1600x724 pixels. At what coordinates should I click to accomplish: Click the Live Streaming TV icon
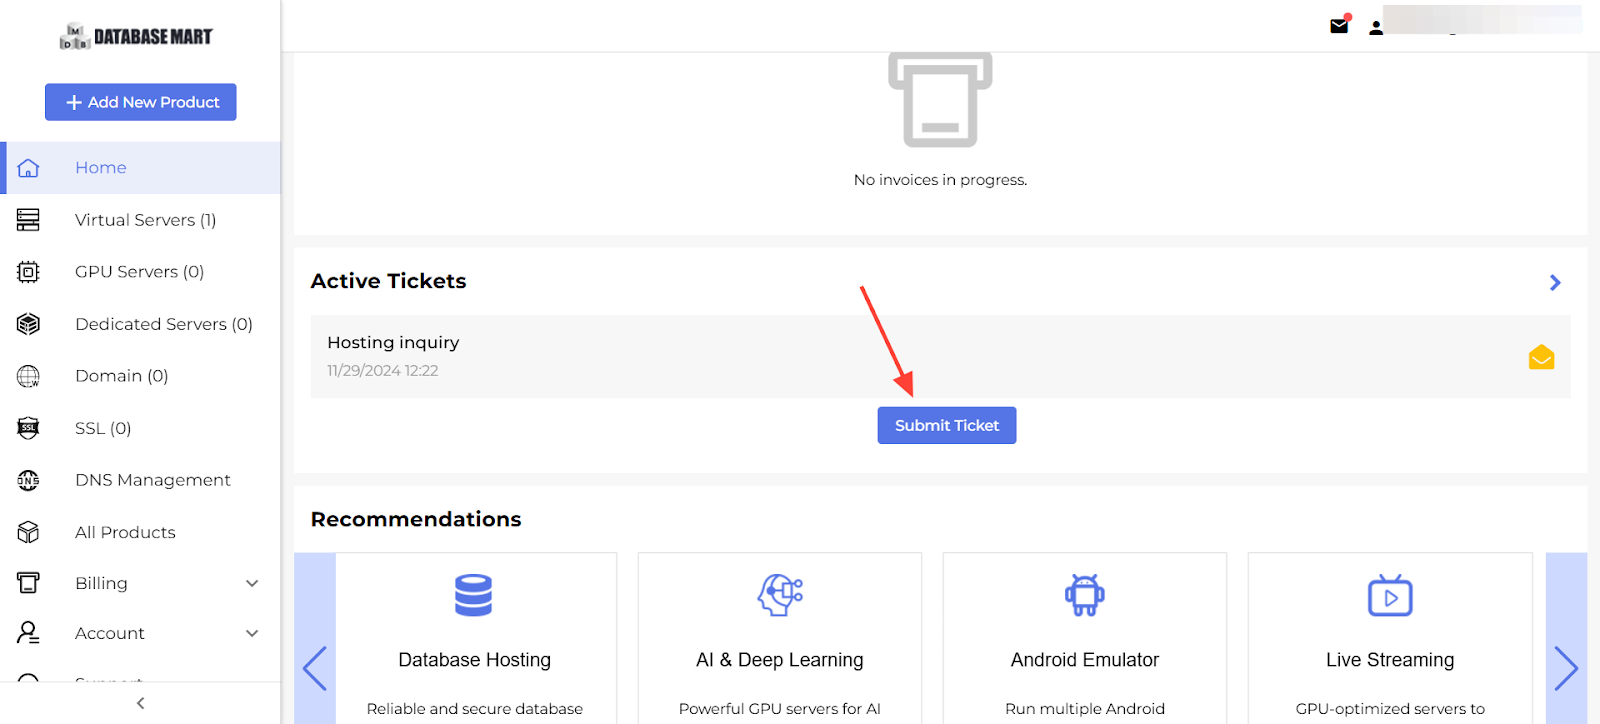tap(1389, 596)
